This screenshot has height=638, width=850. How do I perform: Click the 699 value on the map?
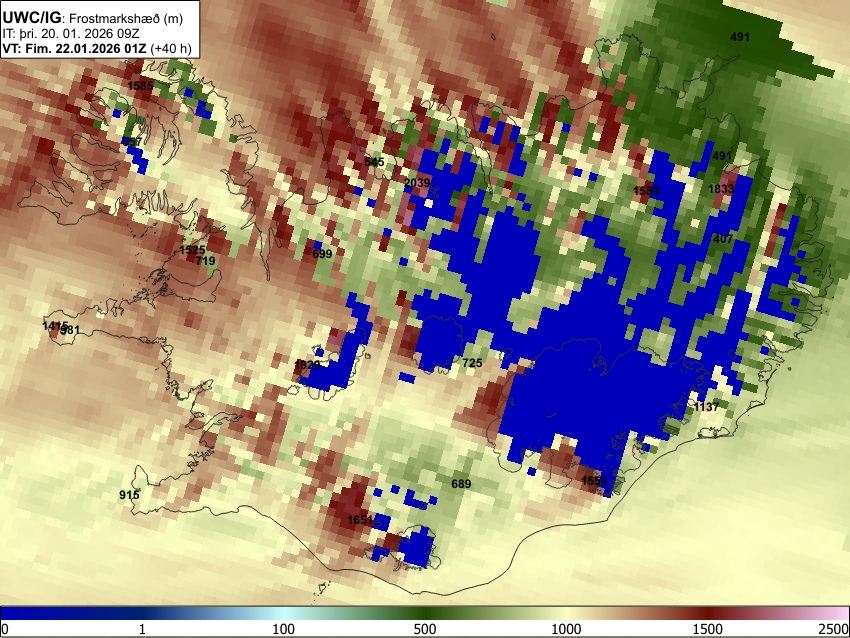[x=322, y=254]
